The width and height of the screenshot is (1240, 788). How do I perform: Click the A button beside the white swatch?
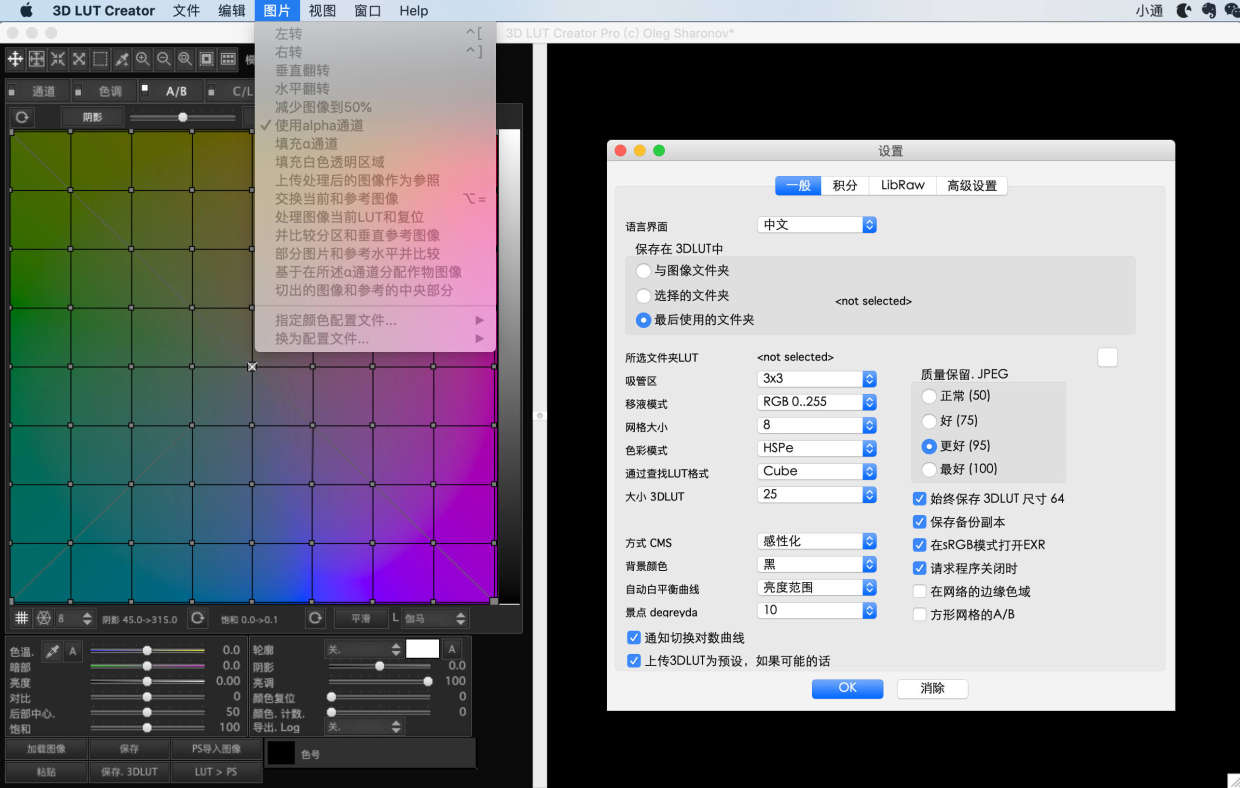pos(452,649)
